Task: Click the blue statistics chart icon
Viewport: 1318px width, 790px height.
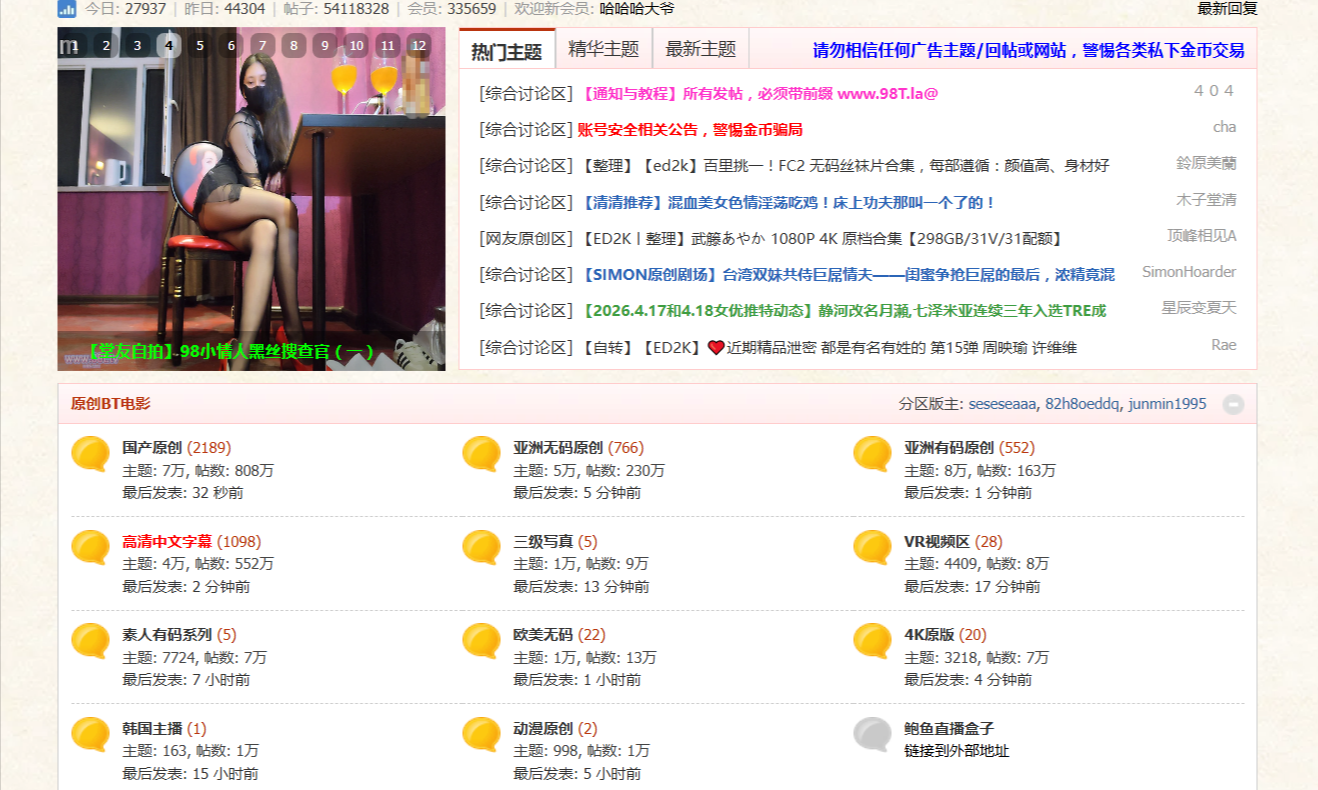Action: 67,9
